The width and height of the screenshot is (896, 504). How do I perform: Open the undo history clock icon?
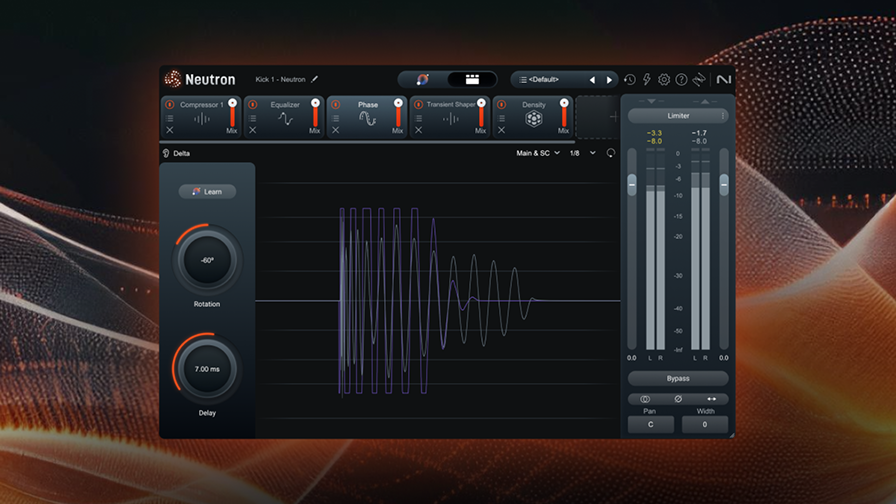tap(630, 79)
